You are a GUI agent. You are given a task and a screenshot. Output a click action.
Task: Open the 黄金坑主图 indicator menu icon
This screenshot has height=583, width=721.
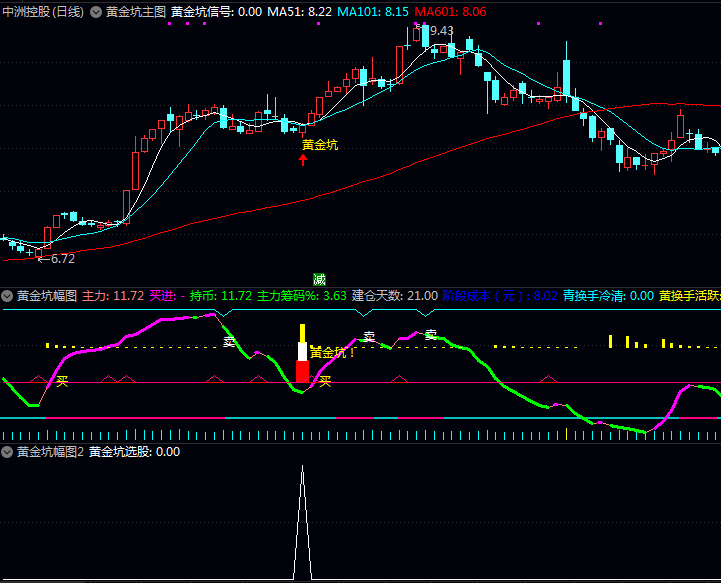[x=96, y=12]
